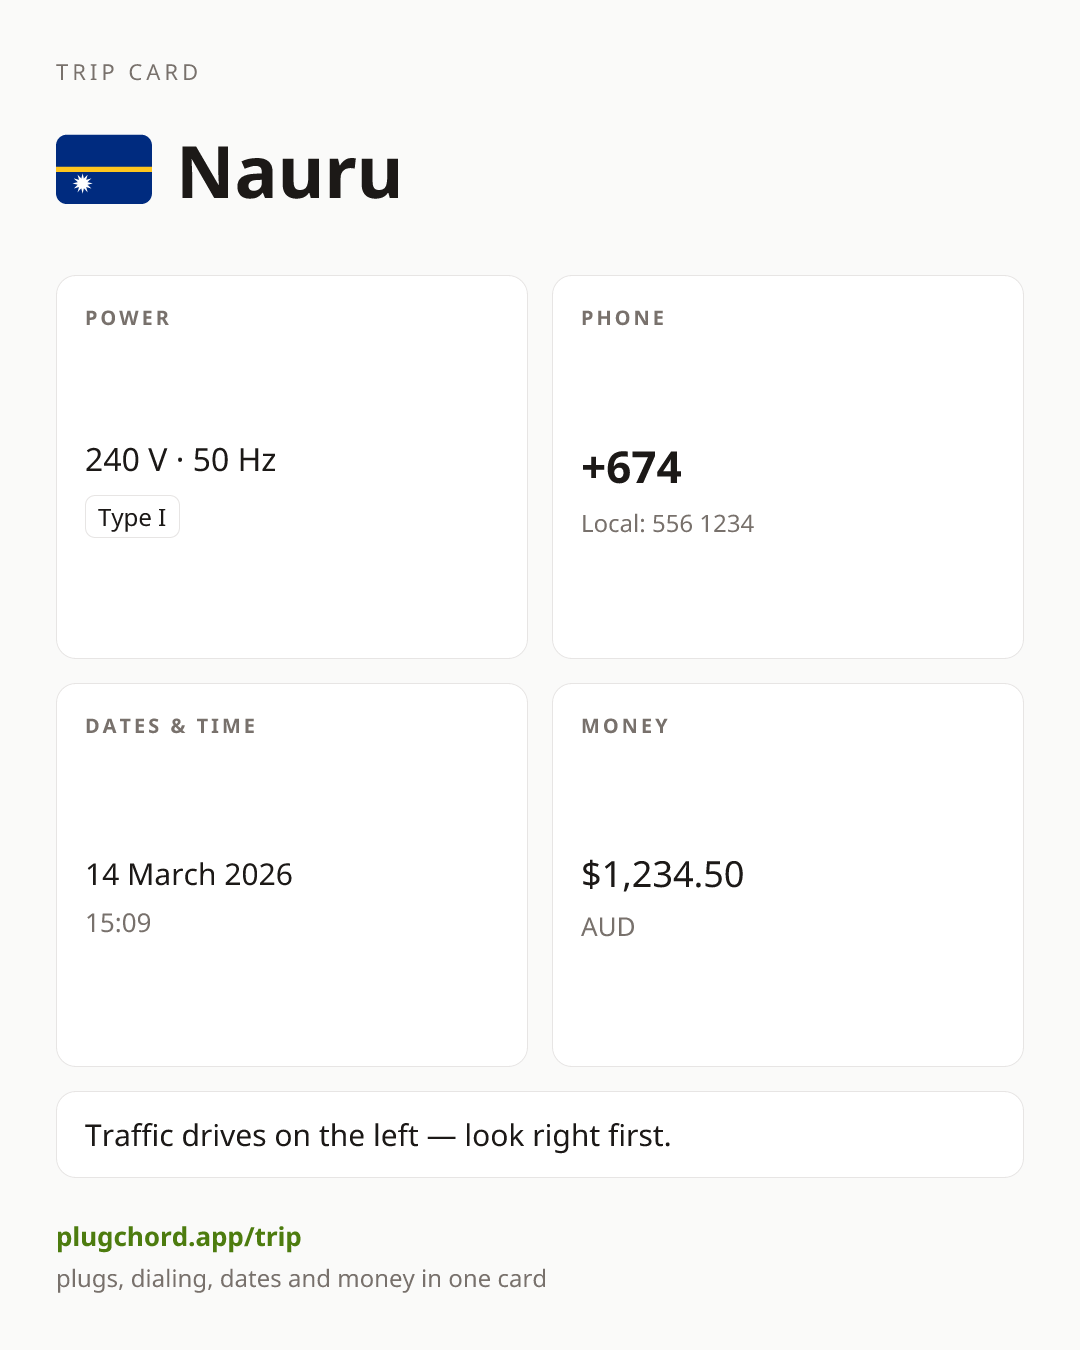Select the 15:09 time value
Image resolution: width=1080 pixels, height=1350 pixels.
pyautogui.click(x=118, y=923)
